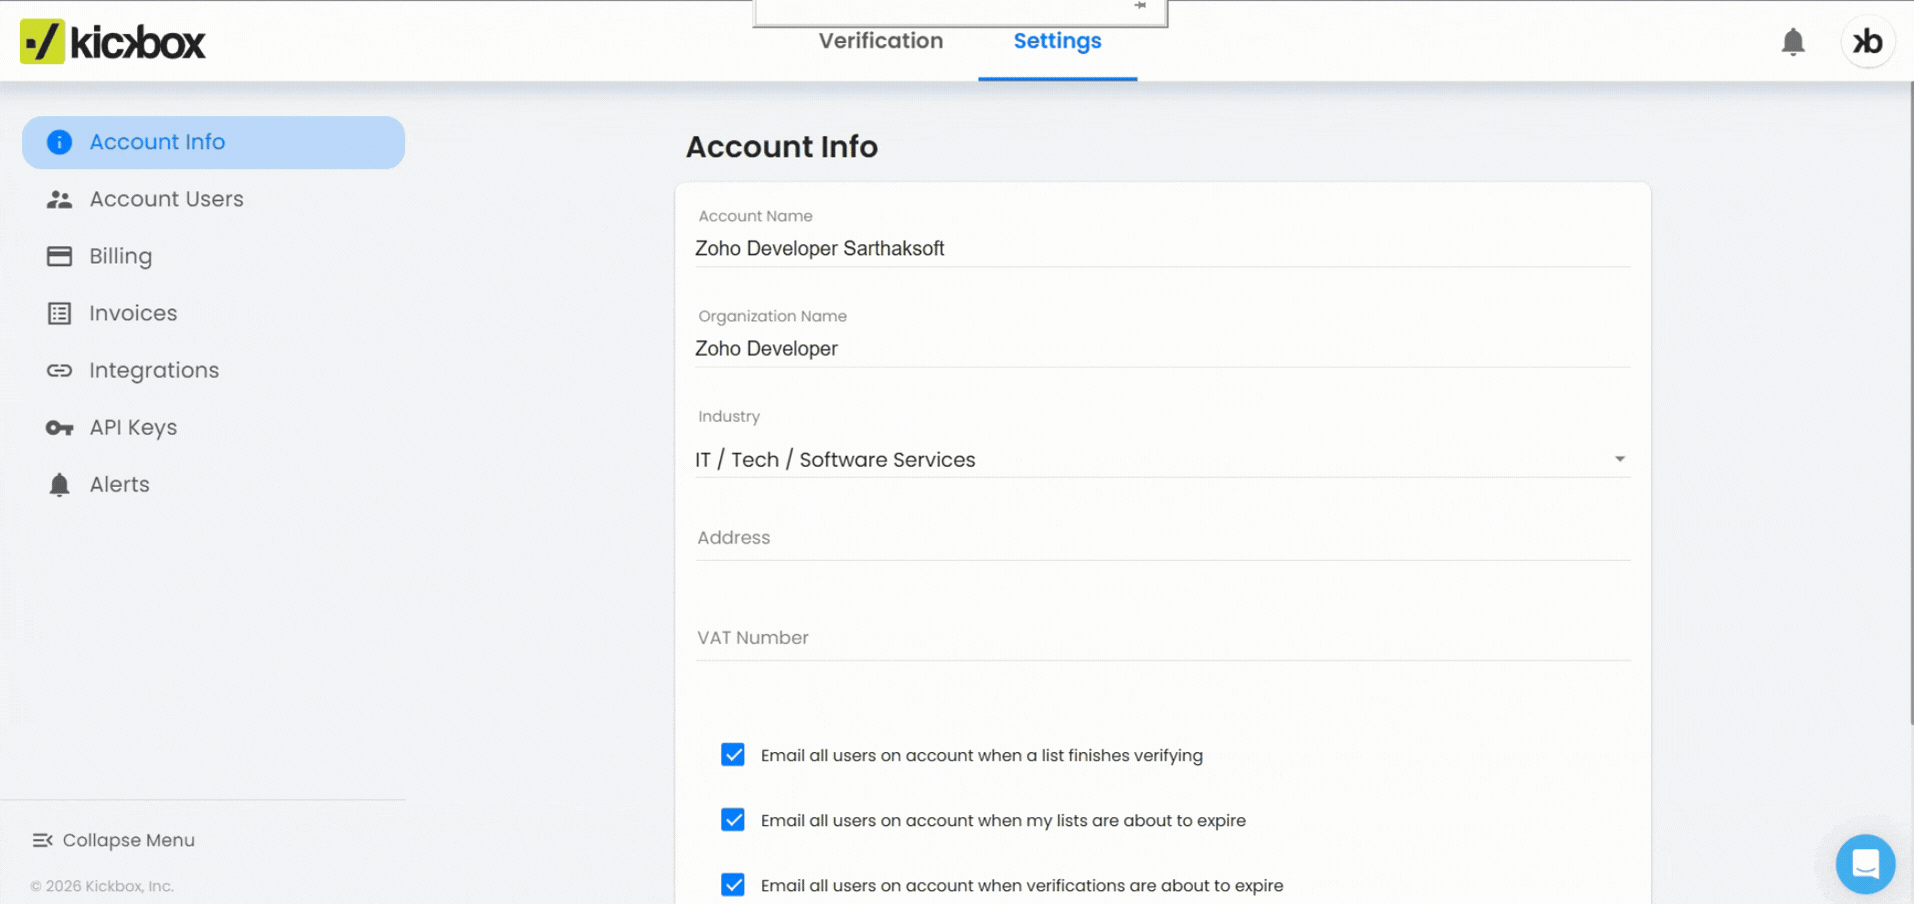Image resolution: width=1914 pixels, height=904 pixels.
Task: Uncheck email when lists are about to expire
Action: tap(733, 820)
